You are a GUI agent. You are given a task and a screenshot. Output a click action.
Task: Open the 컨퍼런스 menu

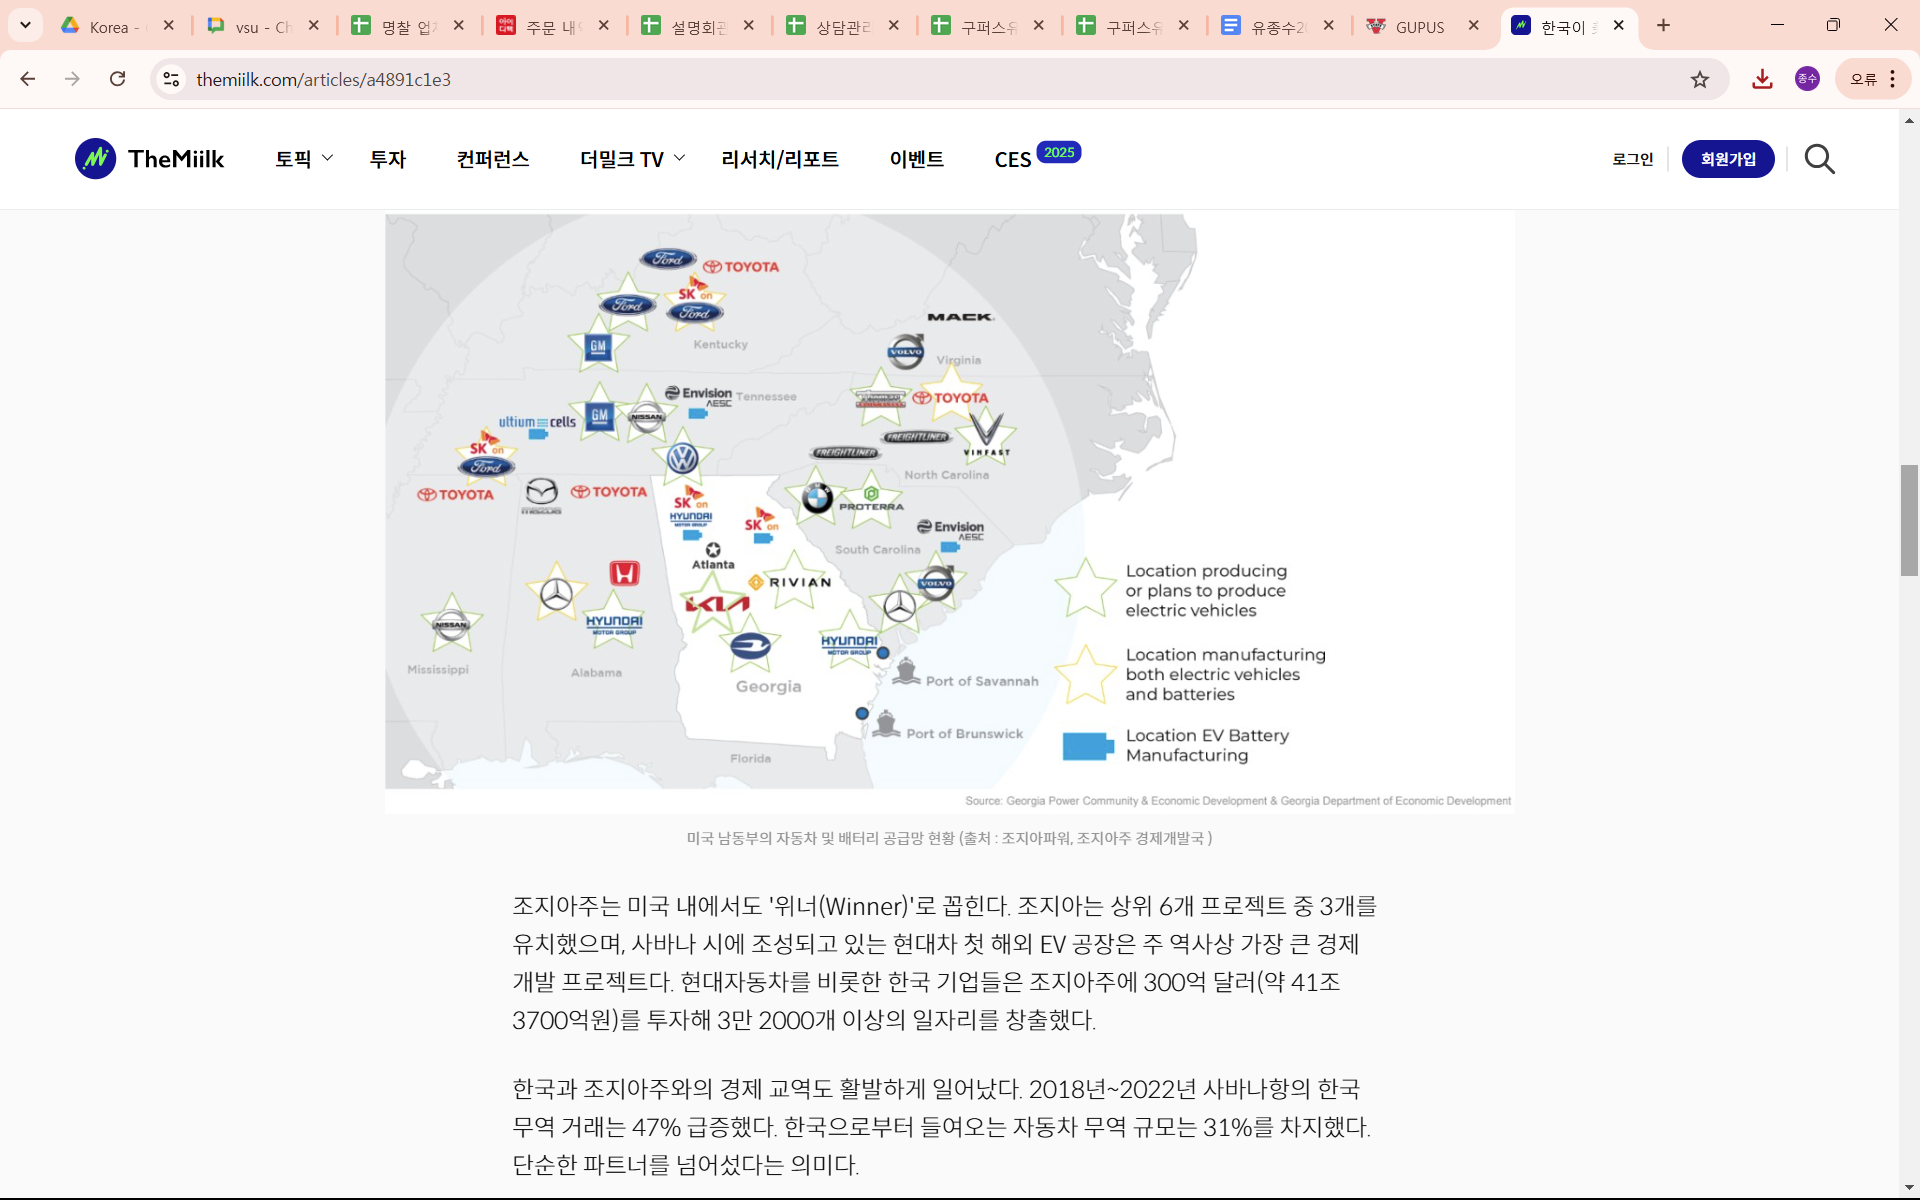(x=493, y=159)
